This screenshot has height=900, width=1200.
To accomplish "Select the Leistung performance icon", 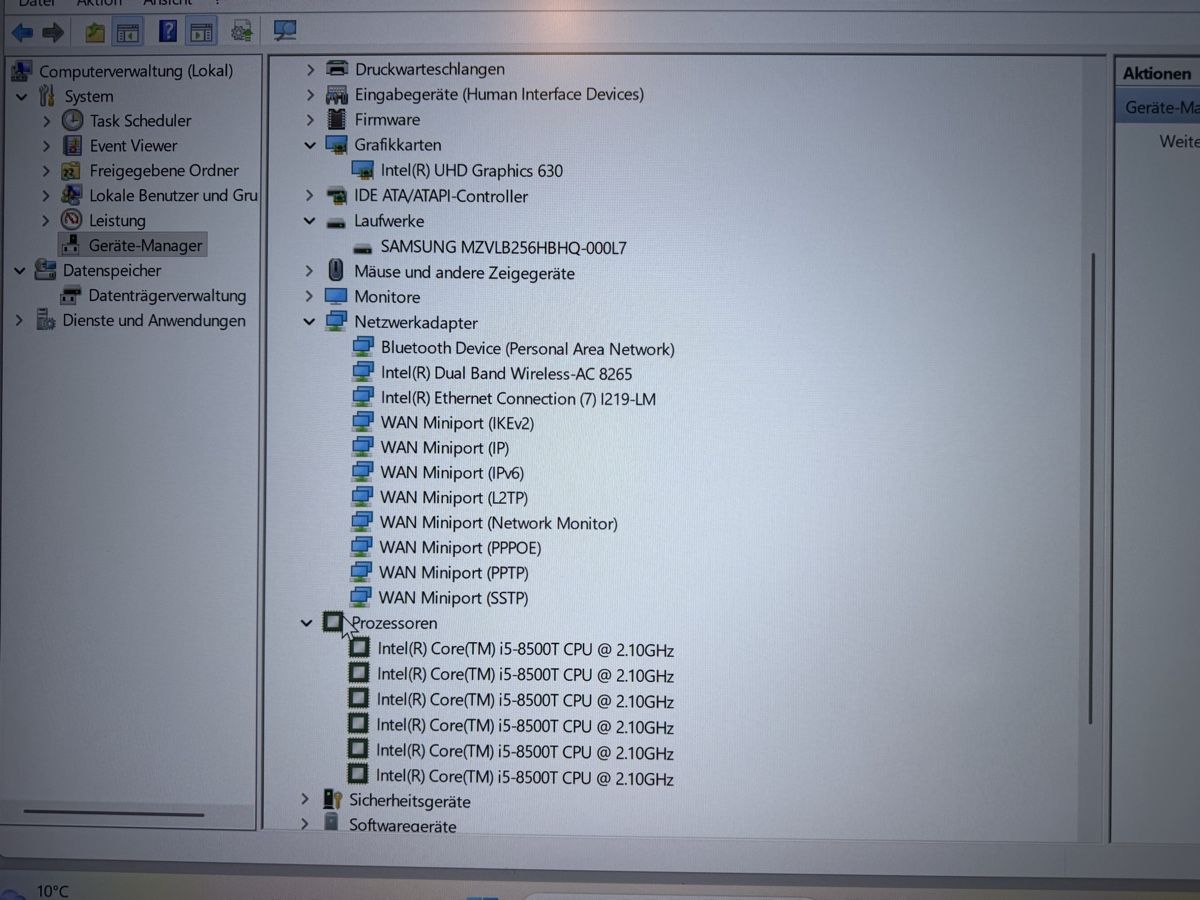I will 72,219.
